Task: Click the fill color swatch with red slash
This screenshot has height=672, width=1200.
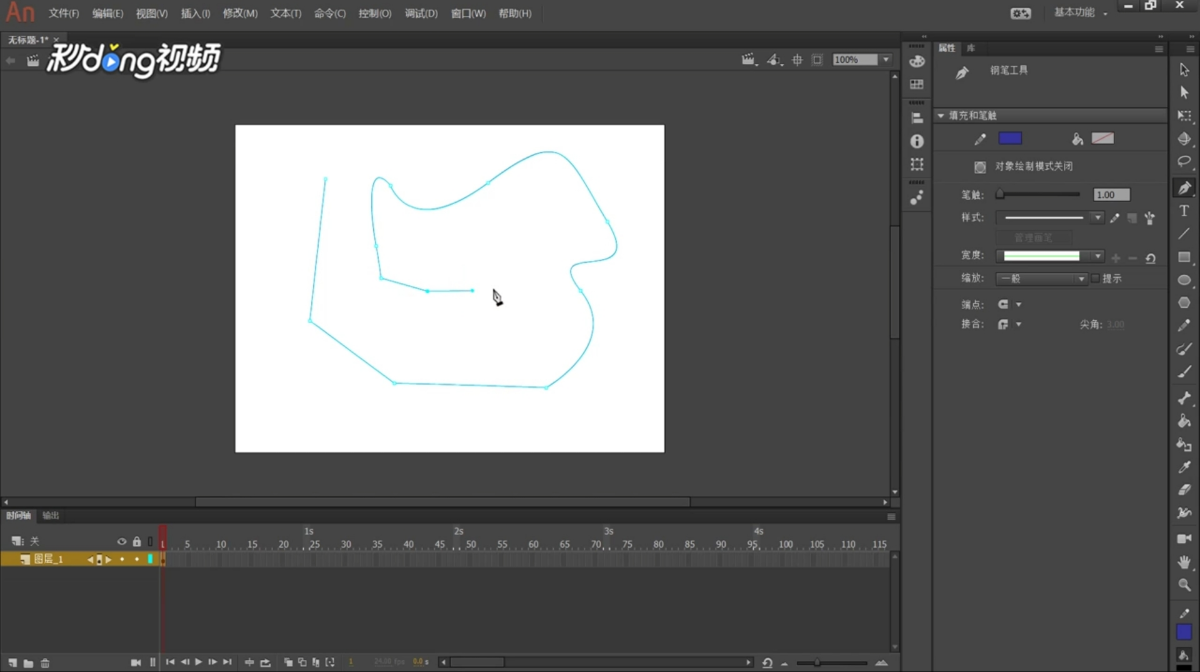Action: (x=1102, y=138)
